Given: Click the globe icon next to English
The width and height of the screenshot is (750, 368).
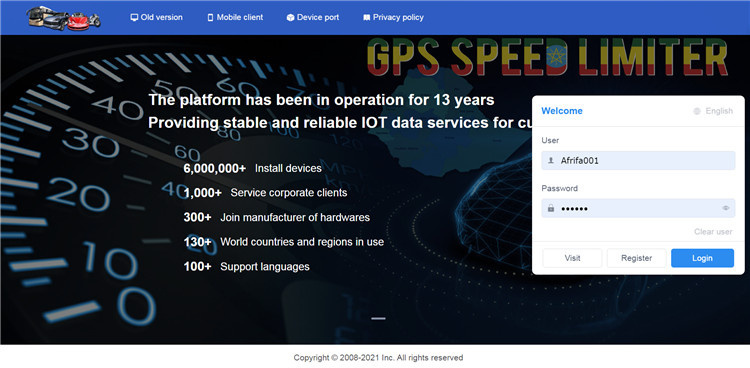Looking at the screenshot, I should coord(697,111).
